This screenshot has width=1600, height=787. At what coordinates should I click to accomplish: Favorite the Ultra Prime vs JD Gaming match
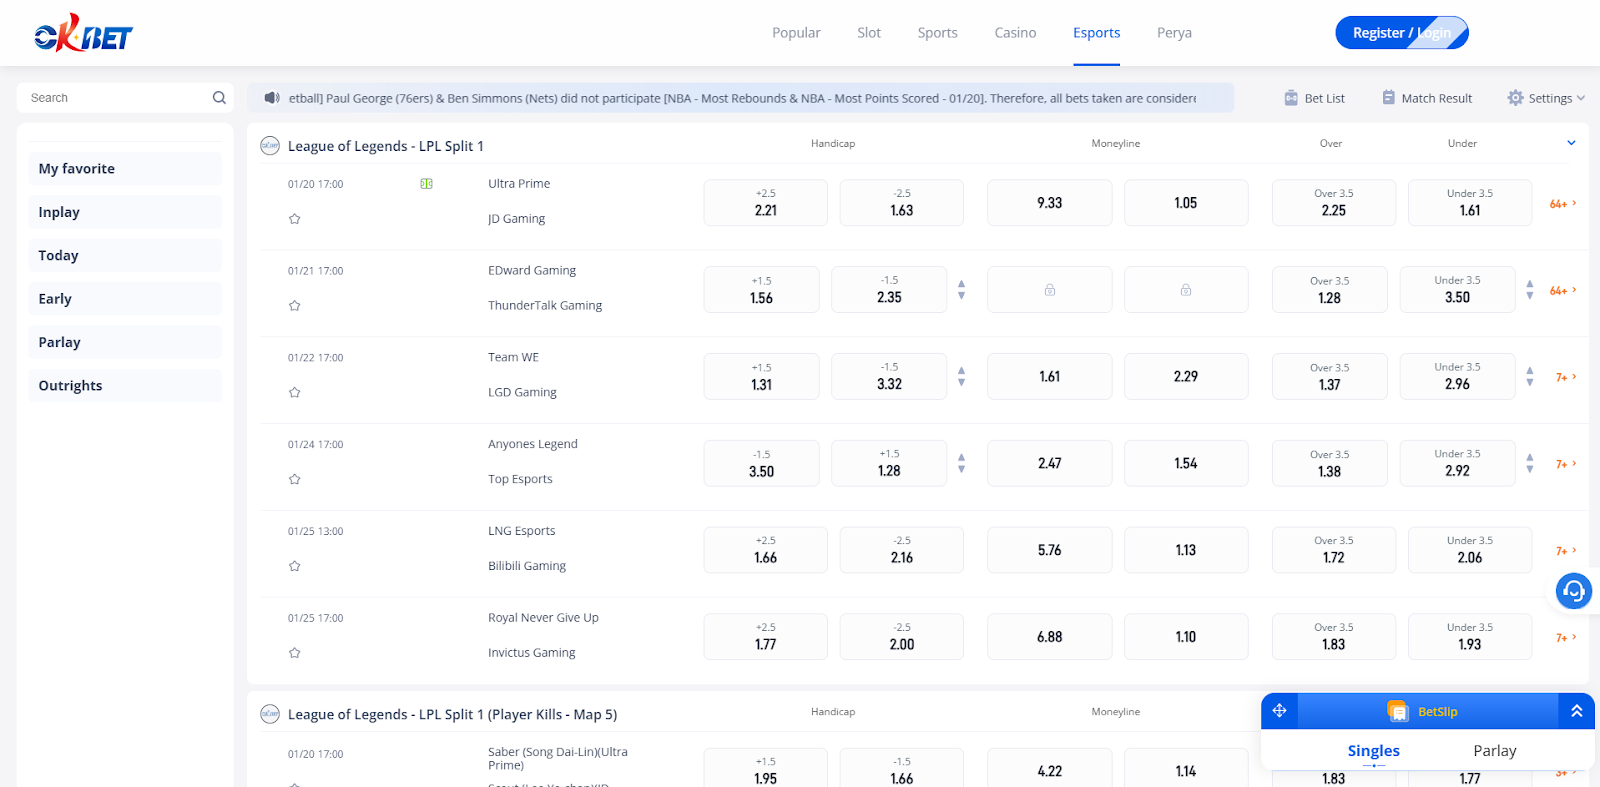[294, 219]
